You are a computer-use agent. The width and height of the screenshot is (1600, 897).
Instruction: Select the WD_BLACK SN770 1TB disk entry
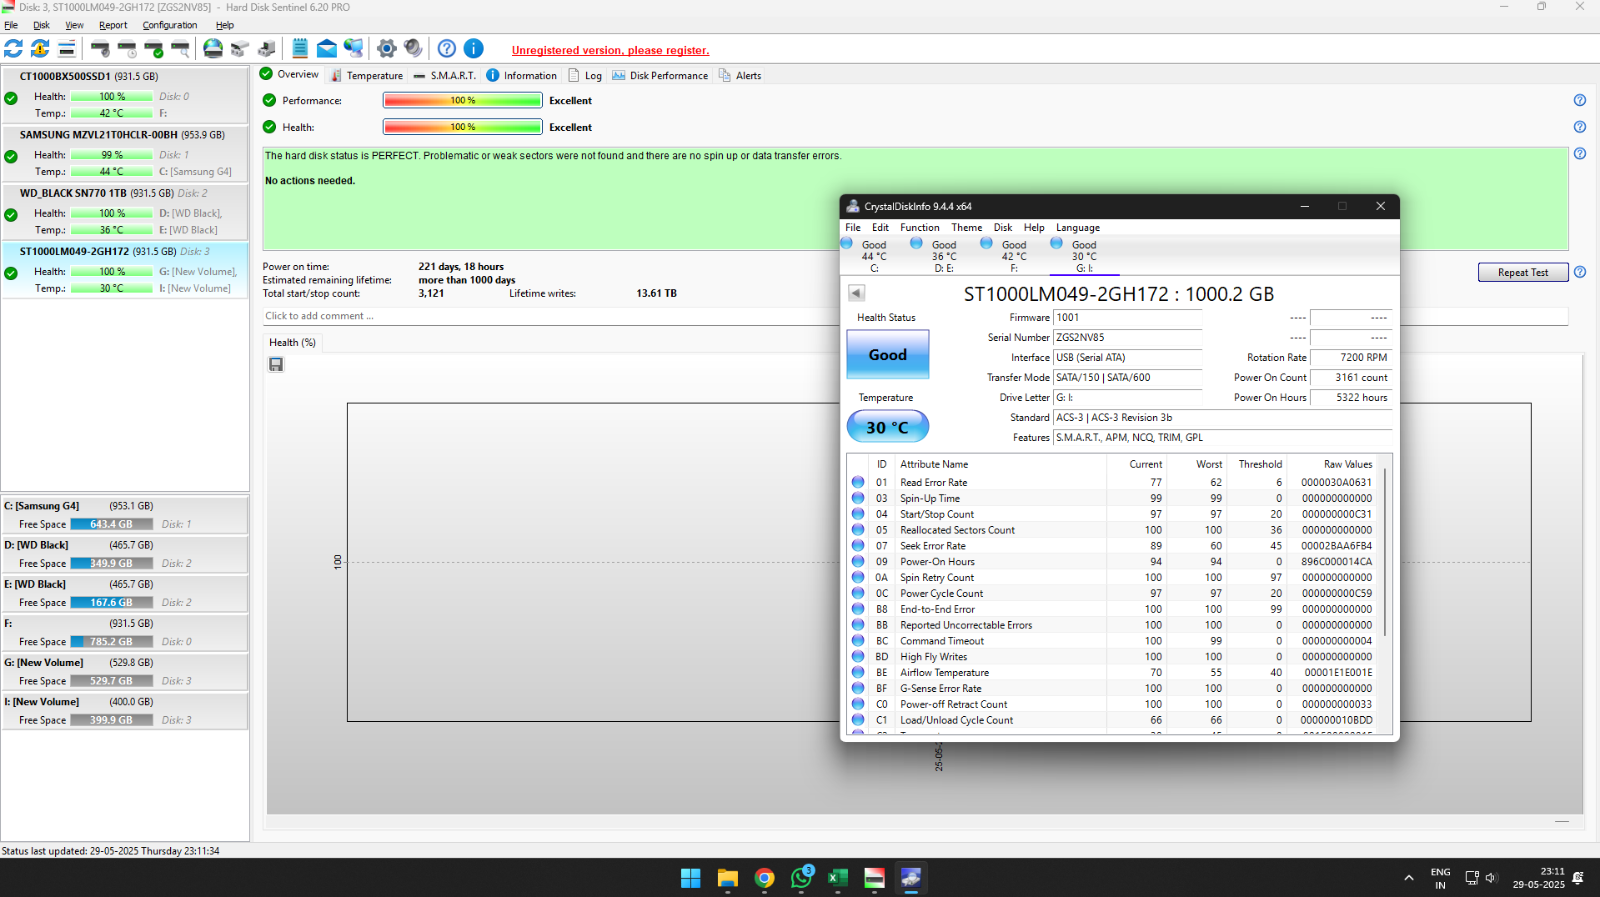125,211
